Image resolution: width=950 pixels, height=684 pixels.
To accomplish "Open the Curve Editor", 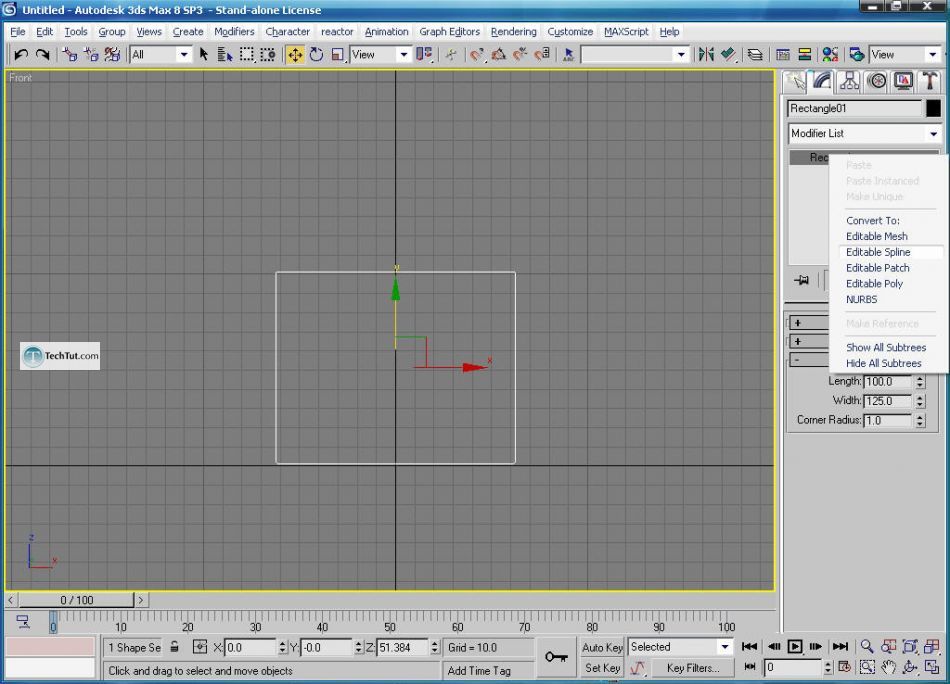I will coord(783,55).
